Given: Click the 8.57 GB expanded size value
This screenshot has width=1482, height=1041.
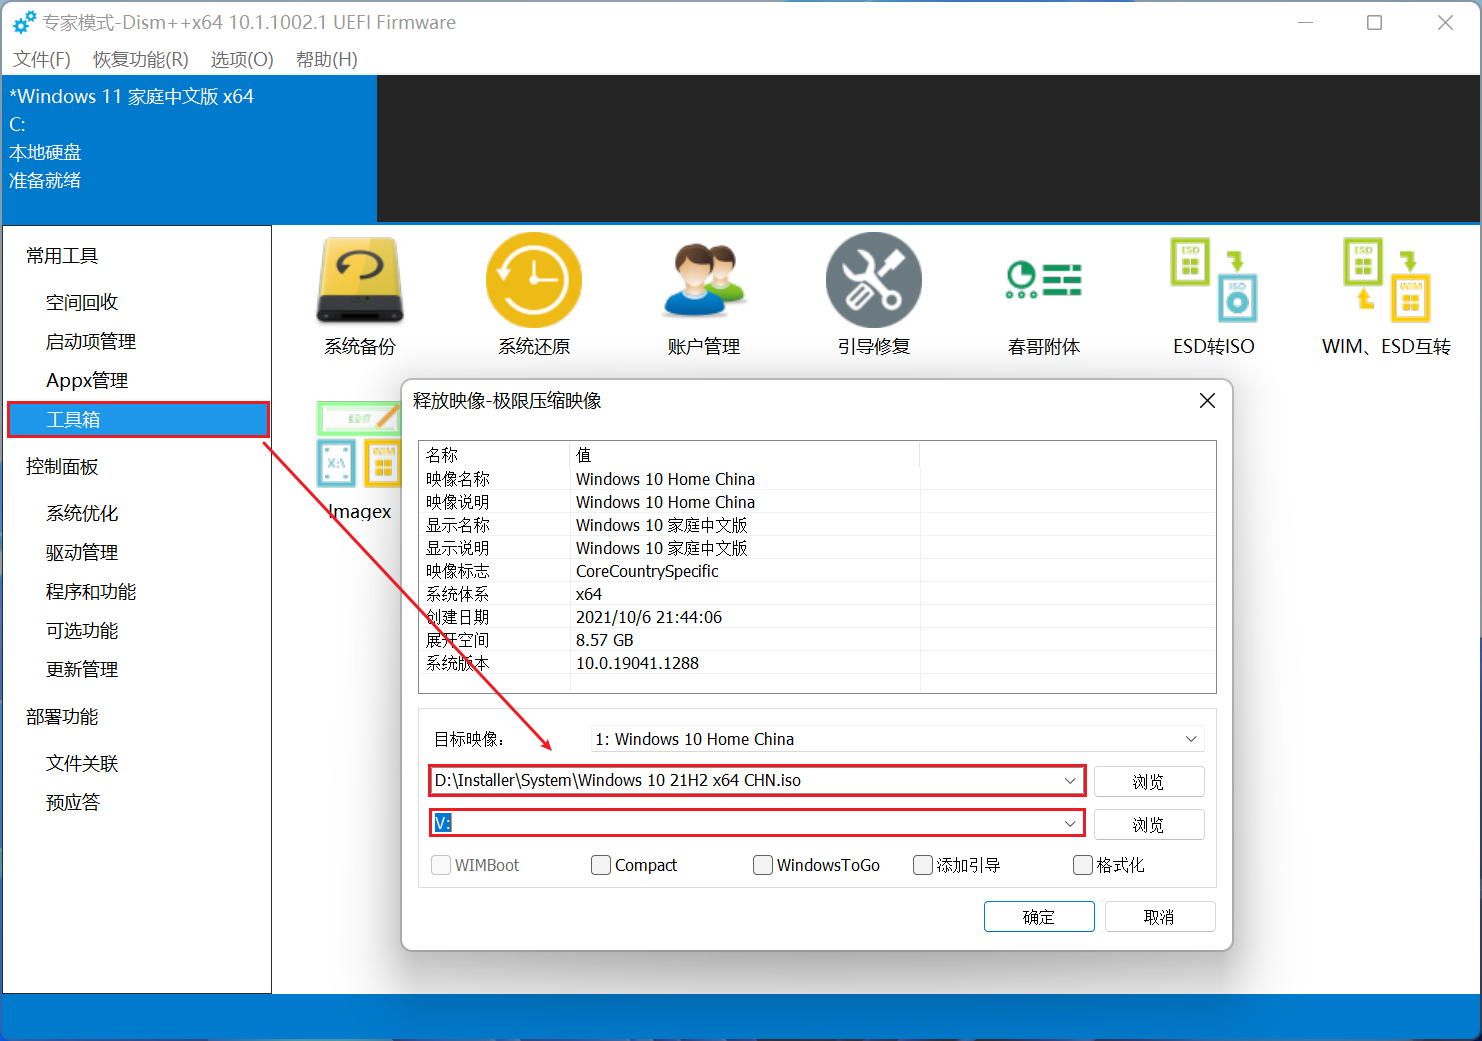Looking at the screenshot, I should (605, 640).
